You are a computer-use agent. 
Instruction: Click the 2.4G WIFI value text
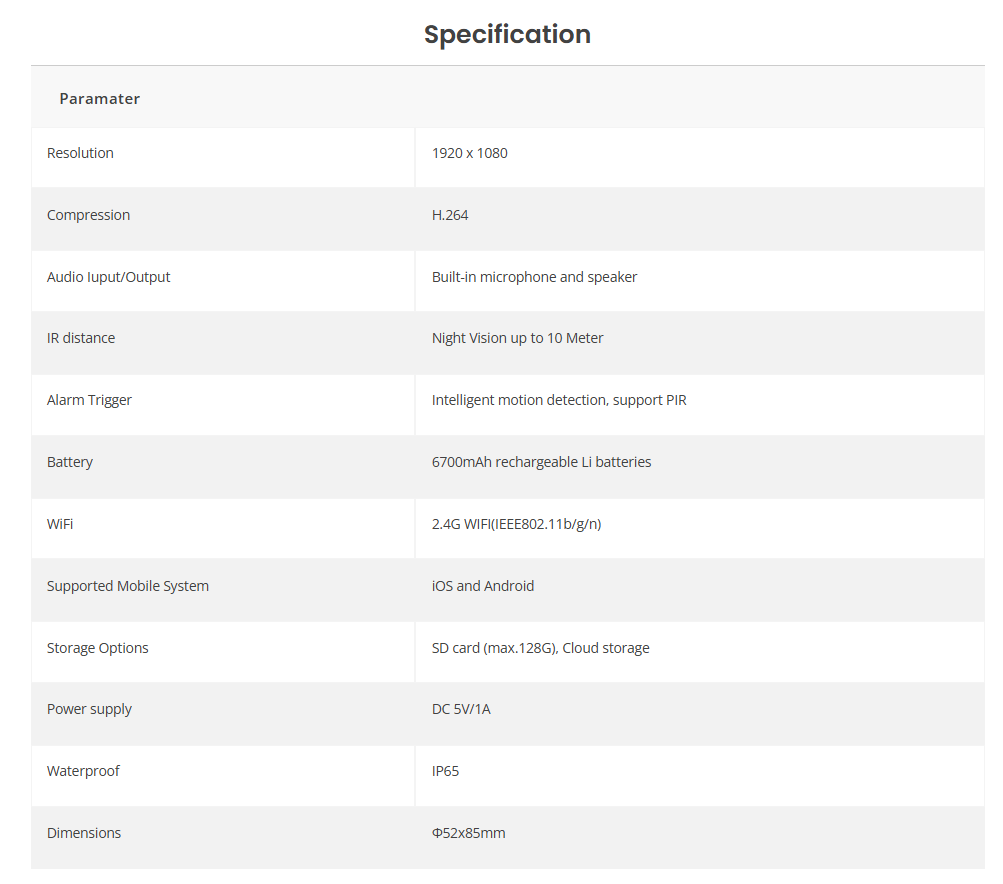pyautogui.click(x=516, y=524)
